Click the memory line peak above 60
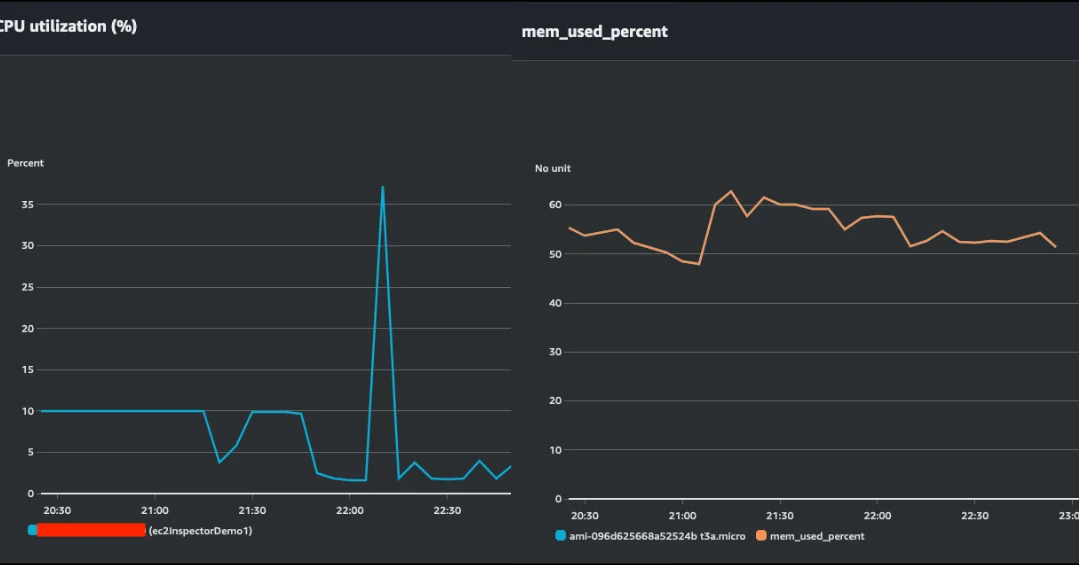1079x565 pixels. 731,191
